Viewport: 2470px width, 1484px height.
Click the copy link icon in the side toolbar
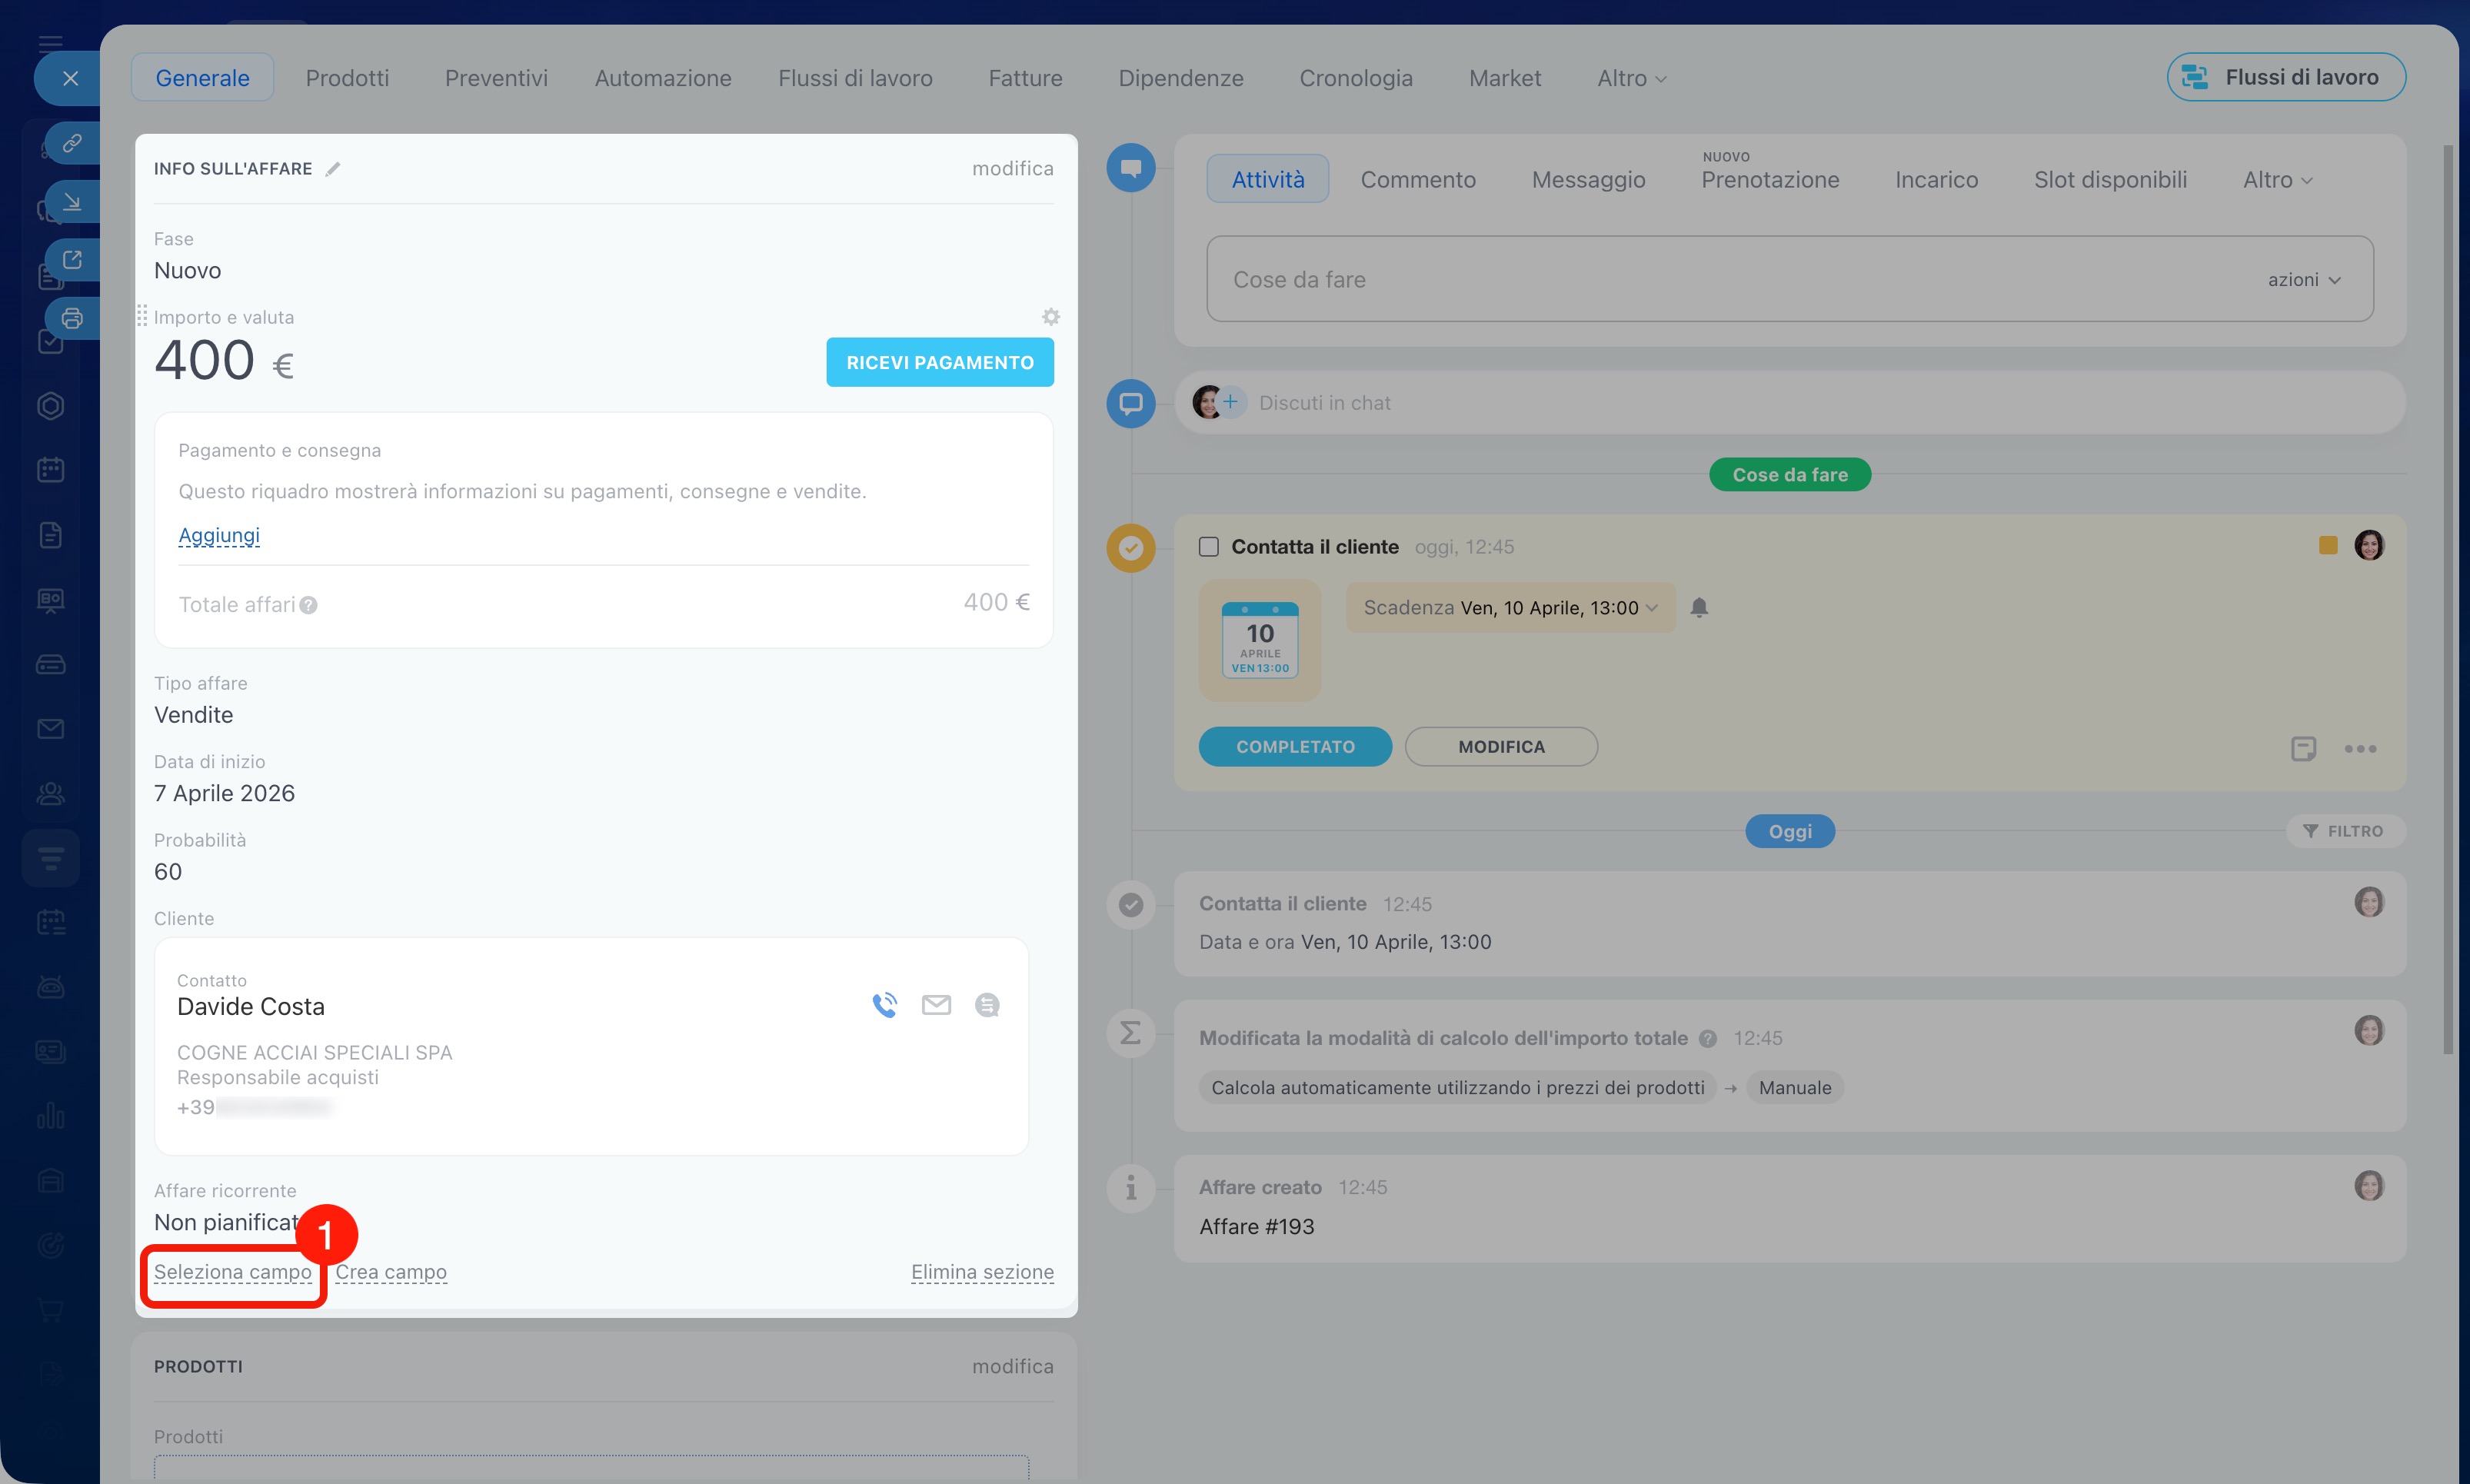coord(72,144)
